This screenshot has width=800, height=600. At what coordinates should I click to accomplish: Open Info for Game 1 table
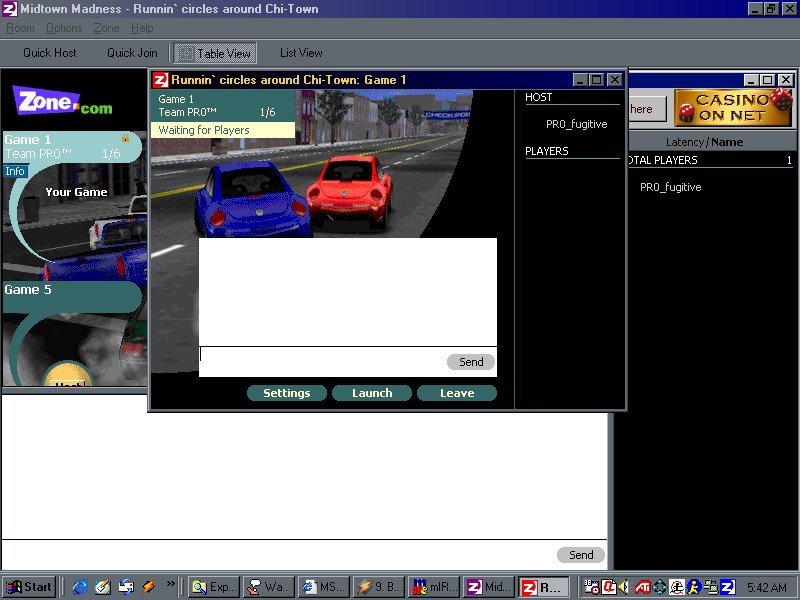15,171
